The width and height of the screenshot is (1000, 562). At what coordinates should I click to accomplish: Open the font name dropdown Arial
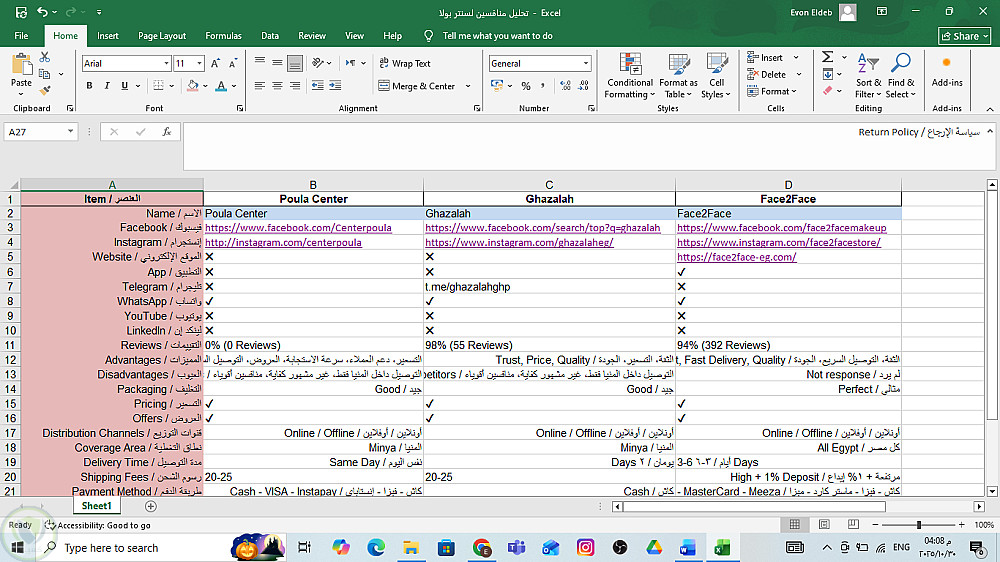click(x=166, y=63)
